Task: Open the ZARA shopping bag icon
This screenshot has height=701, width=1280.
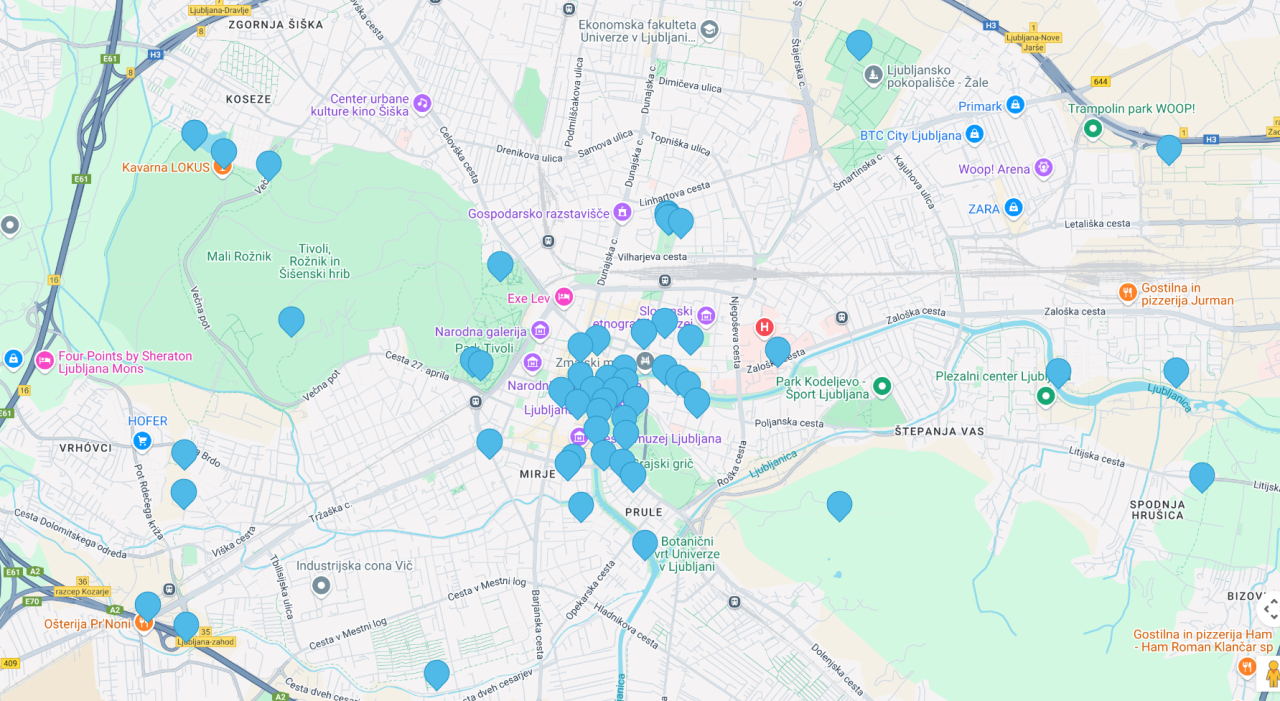Action: tap(1013, 208)
